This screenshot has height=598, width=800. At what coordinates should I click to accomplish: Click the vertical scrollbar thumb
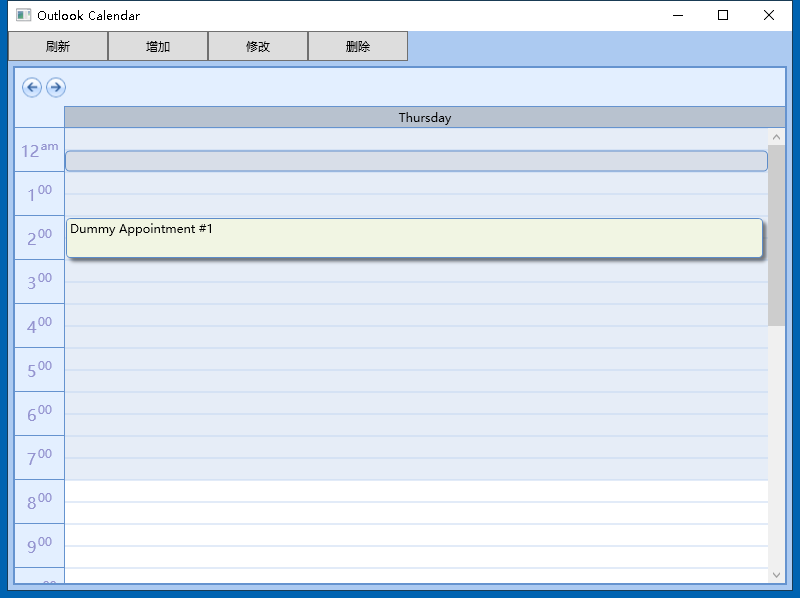777,235
